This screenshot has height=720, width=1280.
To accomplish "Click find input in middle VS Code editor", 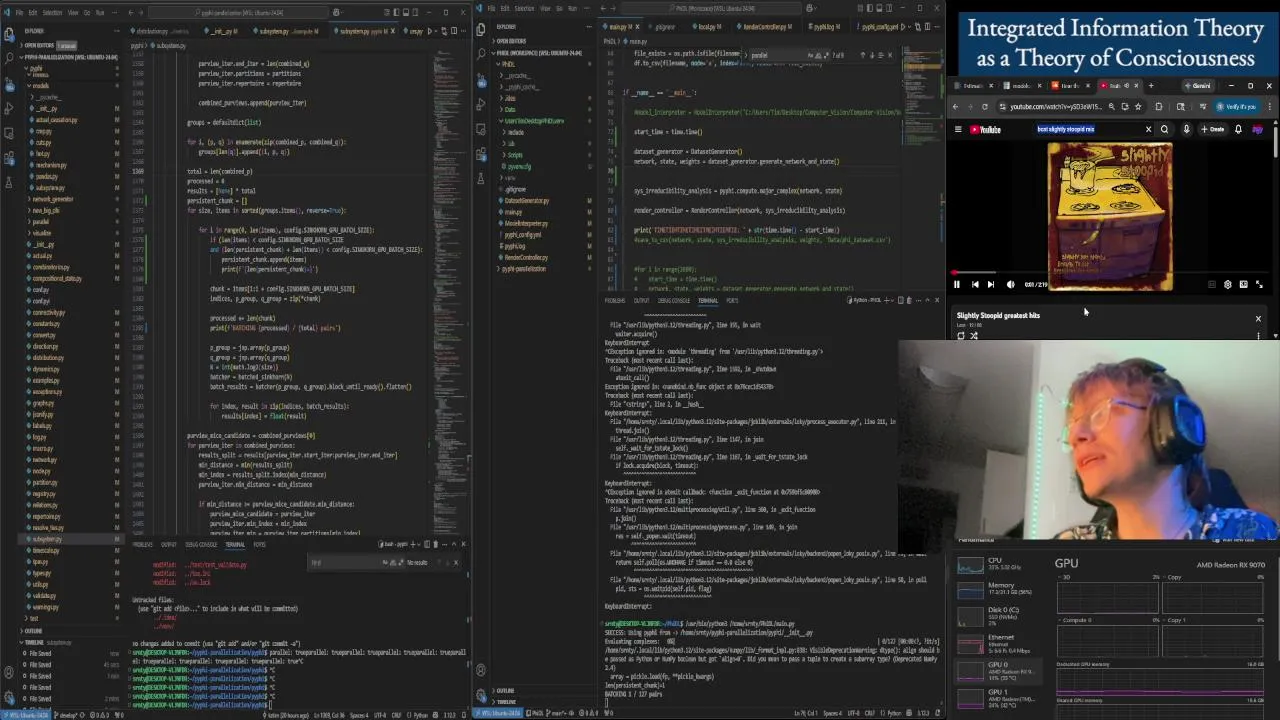I will point(778,55).
